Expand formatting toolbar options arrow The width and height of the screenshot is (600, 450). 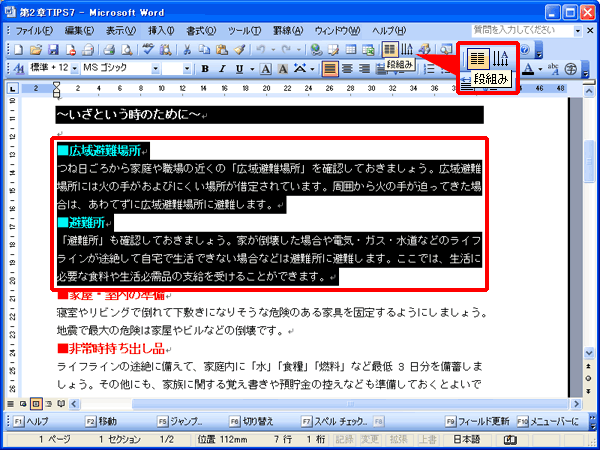pos(586,71)
